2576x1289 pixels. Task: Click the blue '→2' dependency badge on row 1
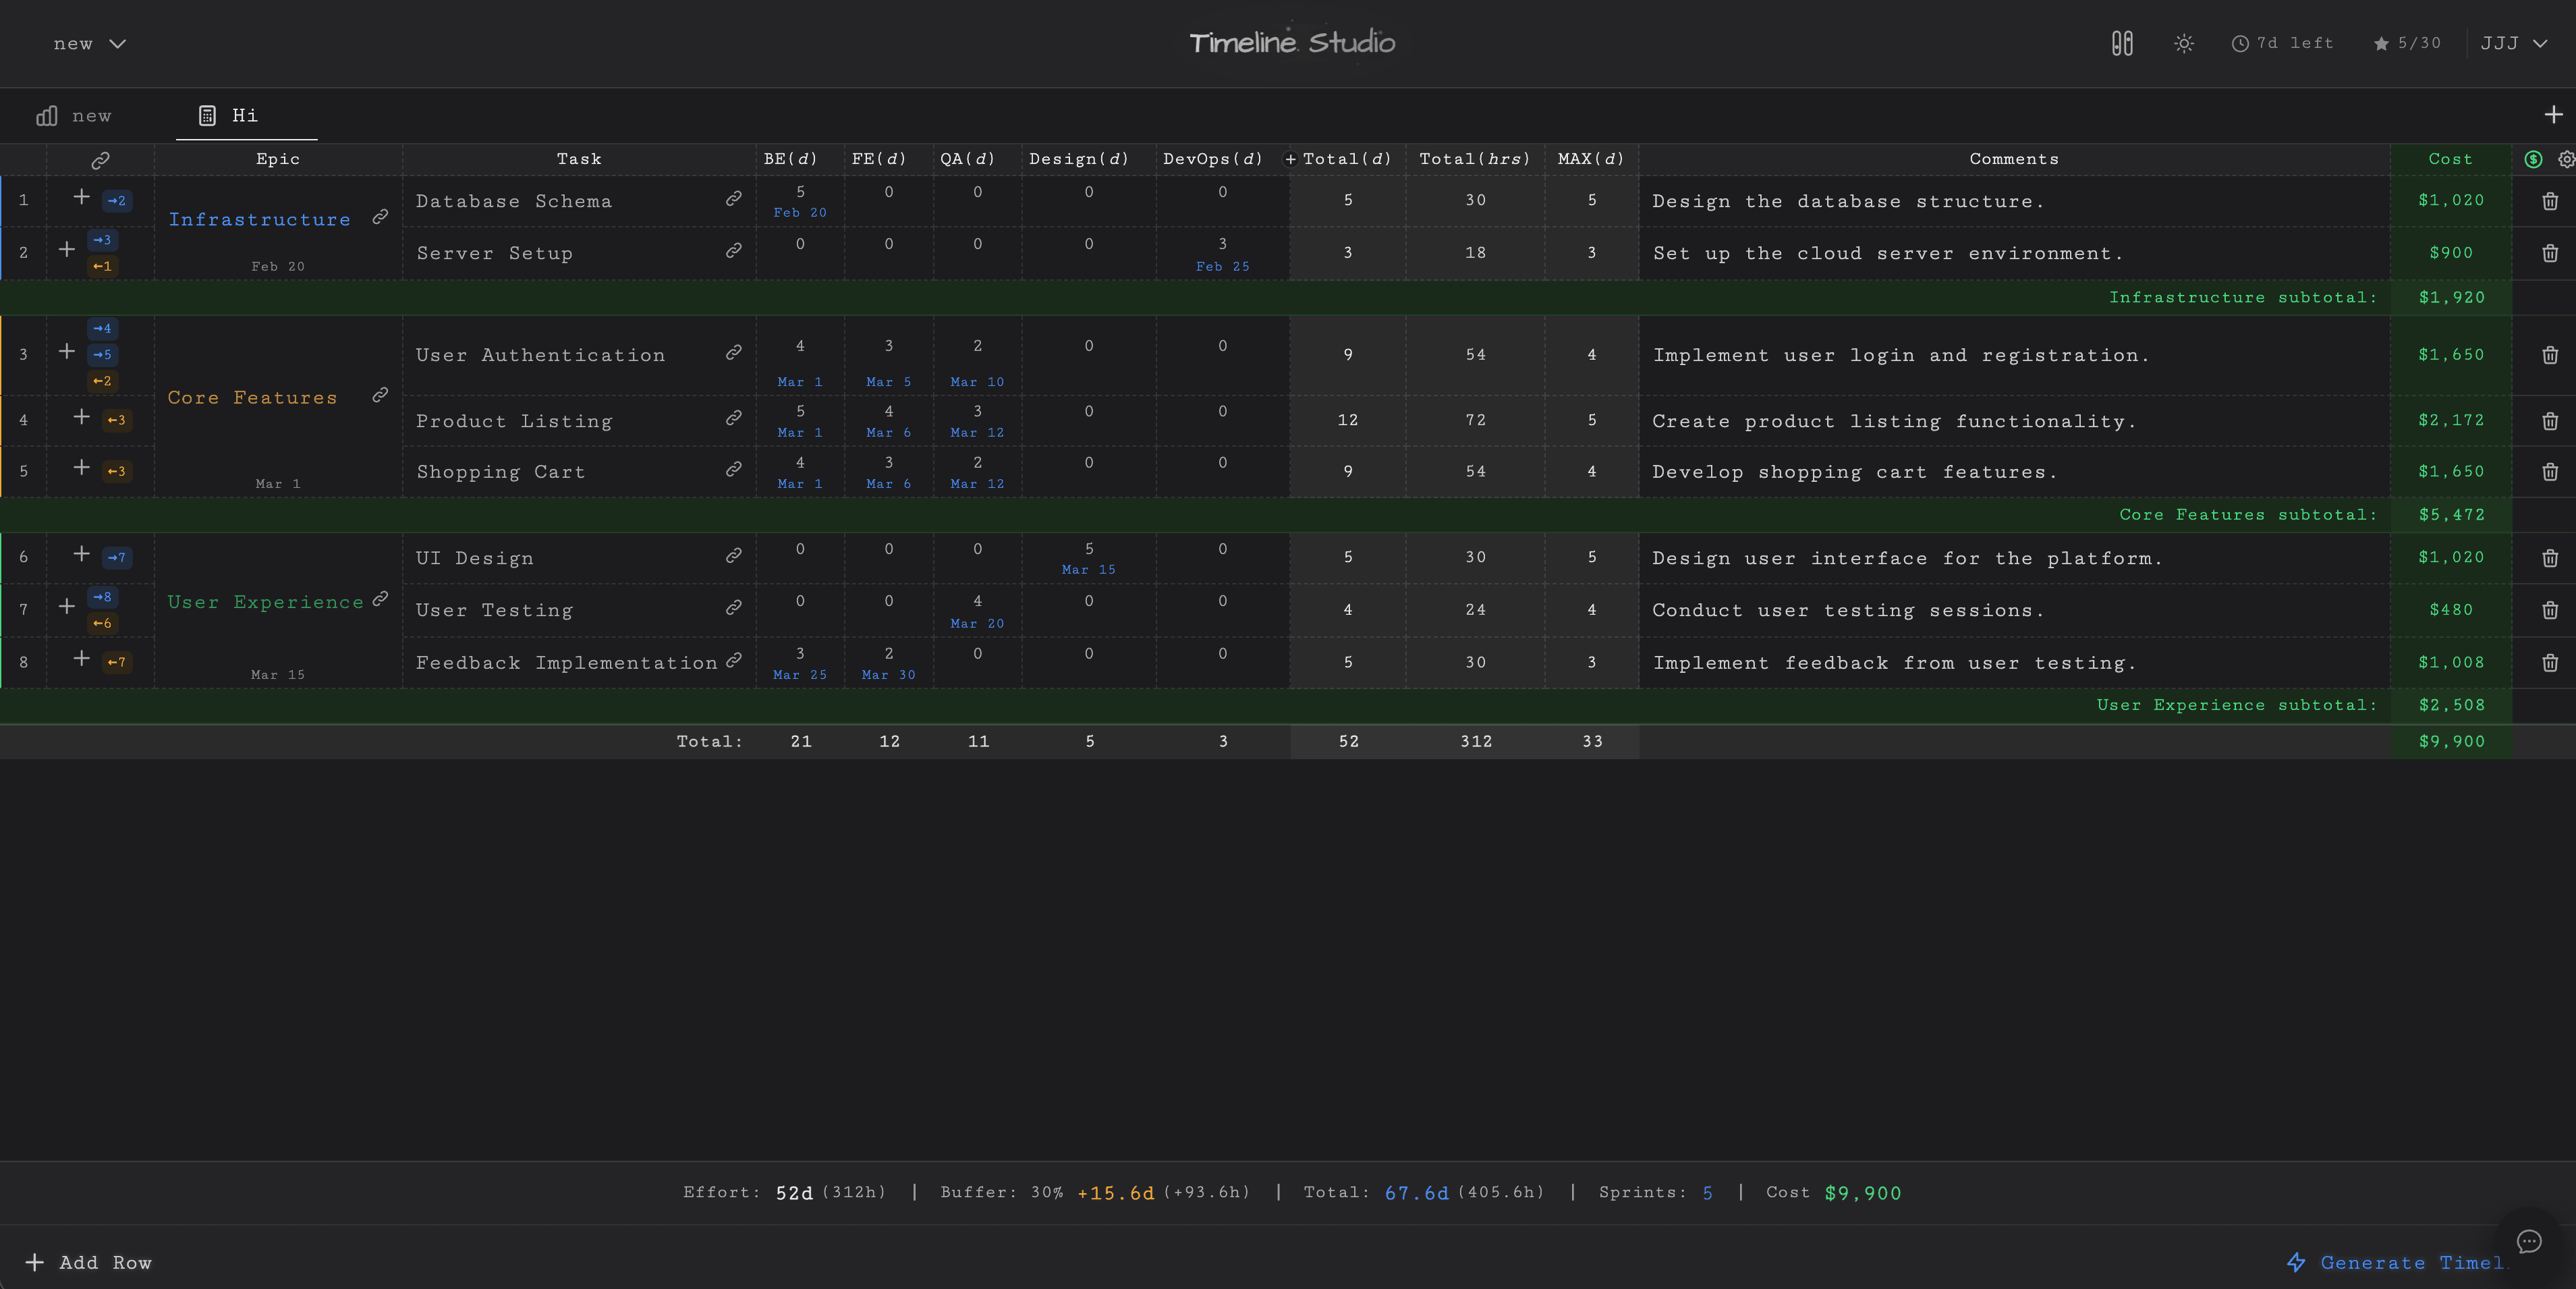pyautogui.click(x=117, y=200)
